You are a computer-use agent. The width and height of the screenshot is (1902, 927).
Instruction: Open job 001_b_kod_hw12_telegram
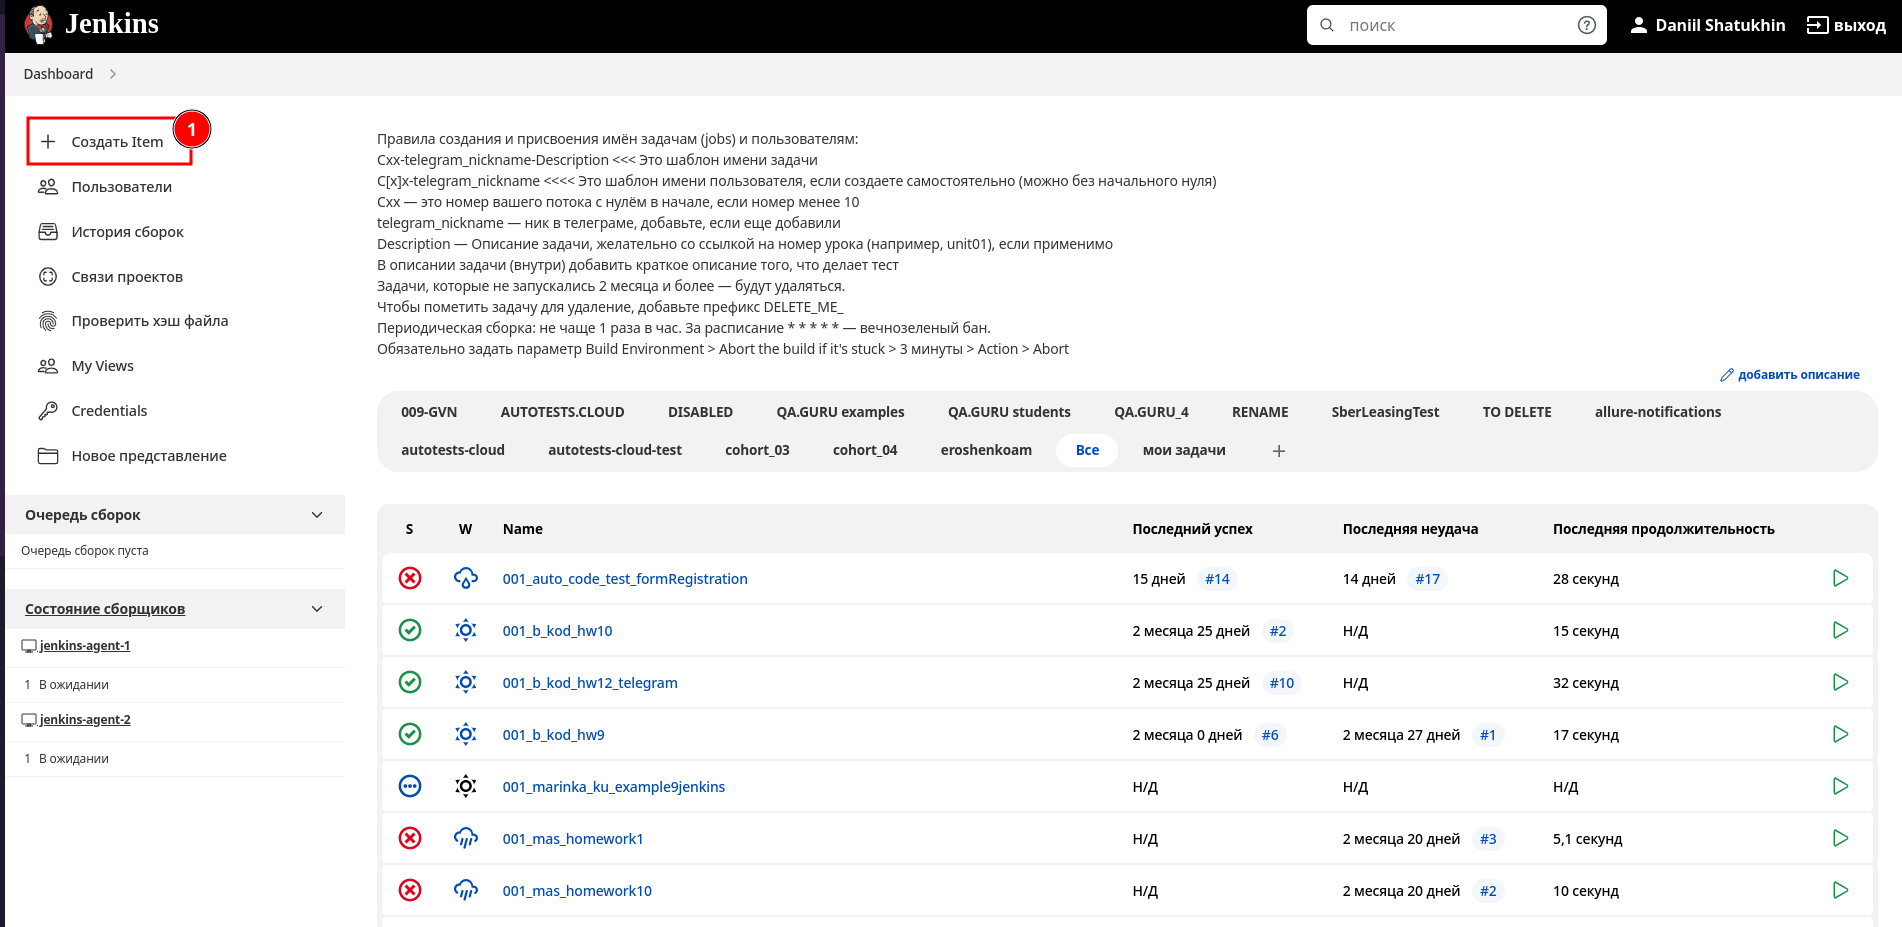[590, 683]
